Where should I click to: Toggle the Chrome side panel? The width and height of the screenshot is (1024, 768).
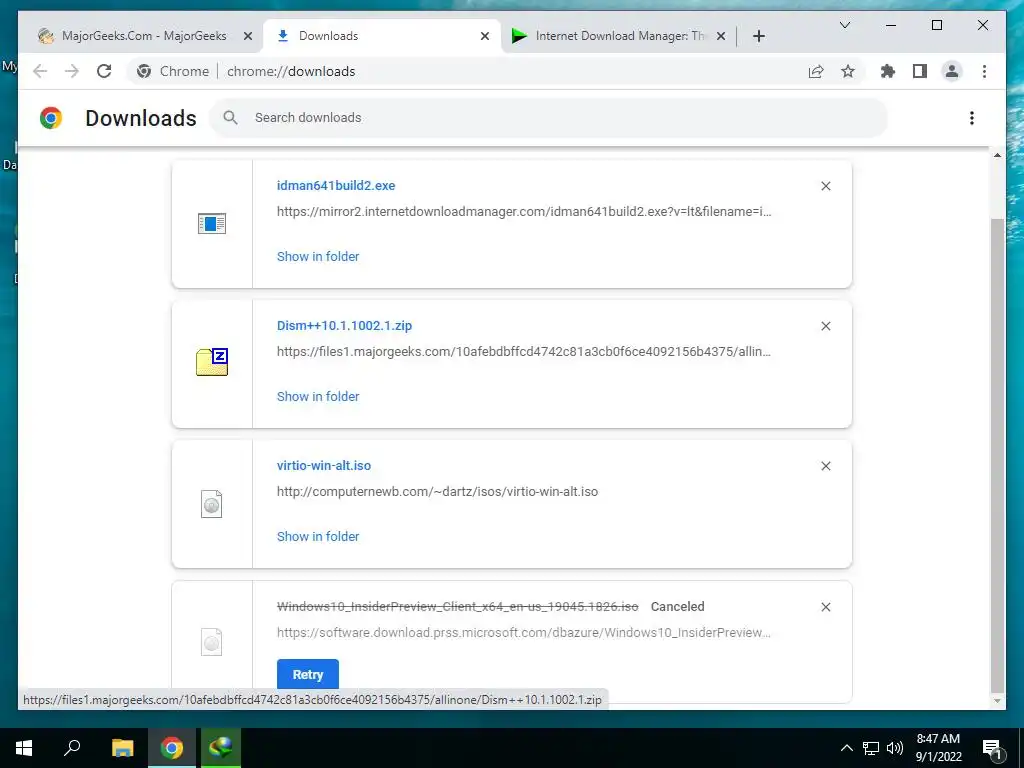pyautogui.click(x=920, y=71)
